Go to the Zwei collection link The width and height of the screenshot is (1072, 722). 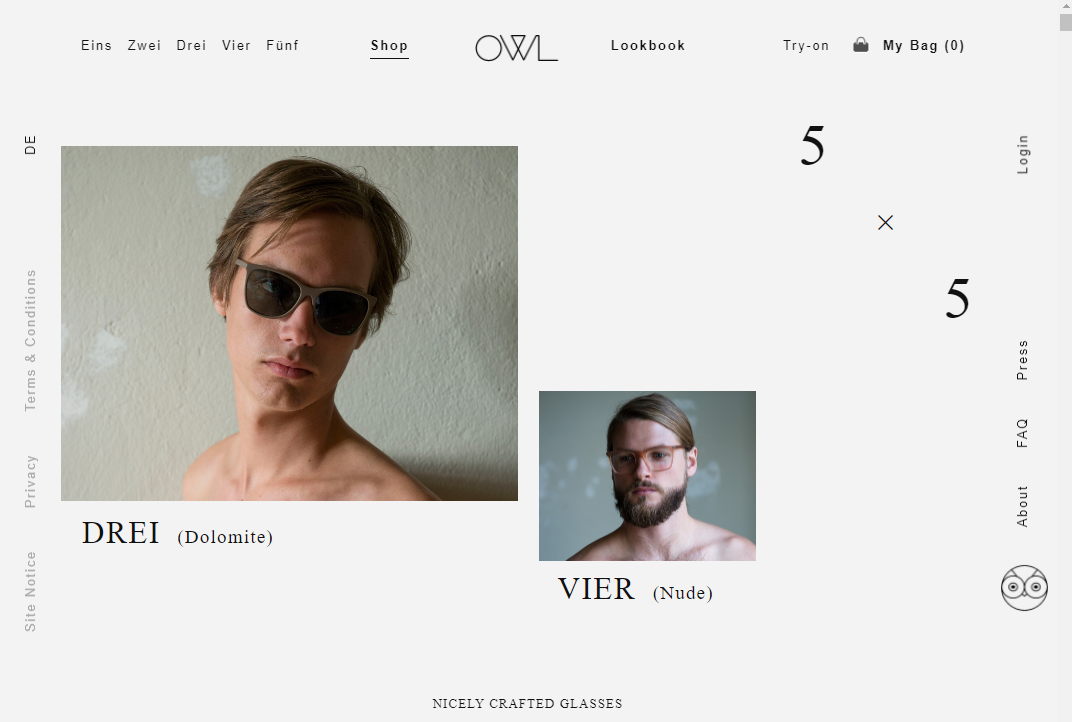click(x=144, y=46)
